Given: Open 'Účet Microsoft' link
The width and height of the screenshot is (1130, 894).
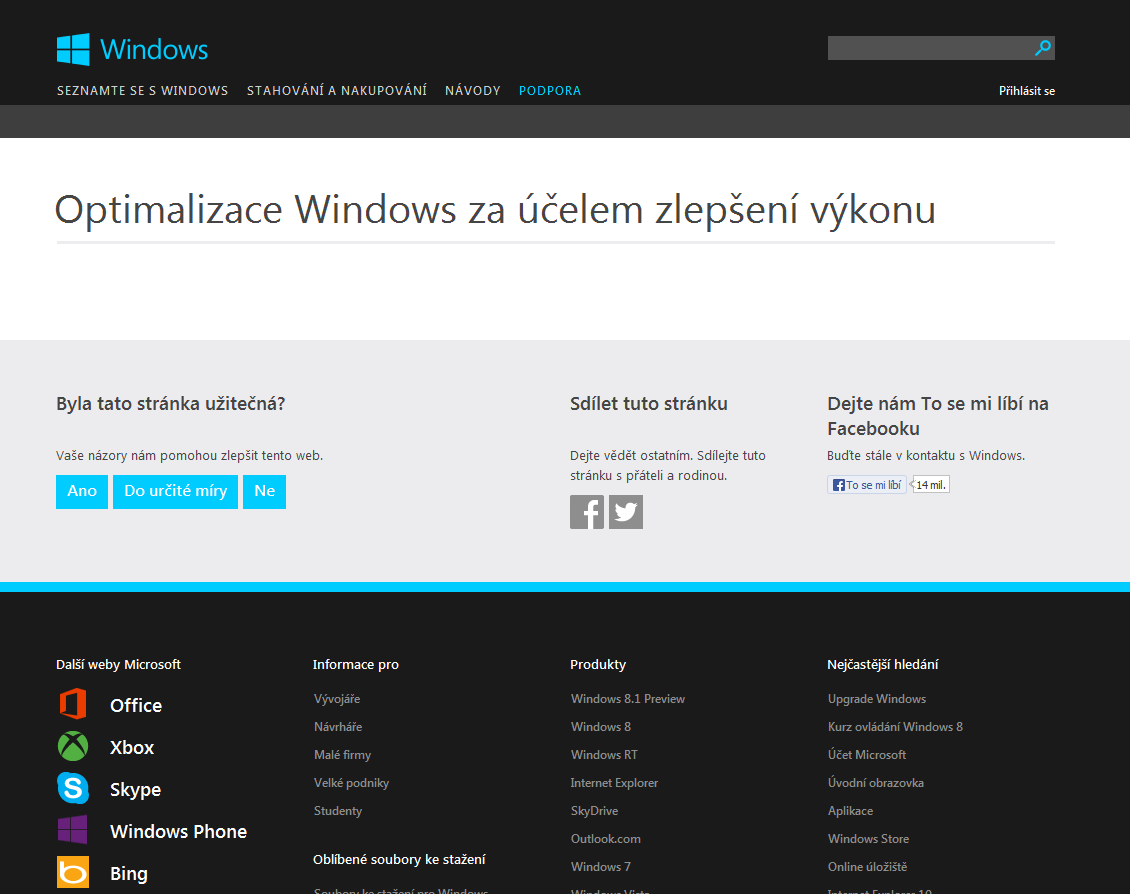Looking at the screenshot, I should tap(867, 755).
